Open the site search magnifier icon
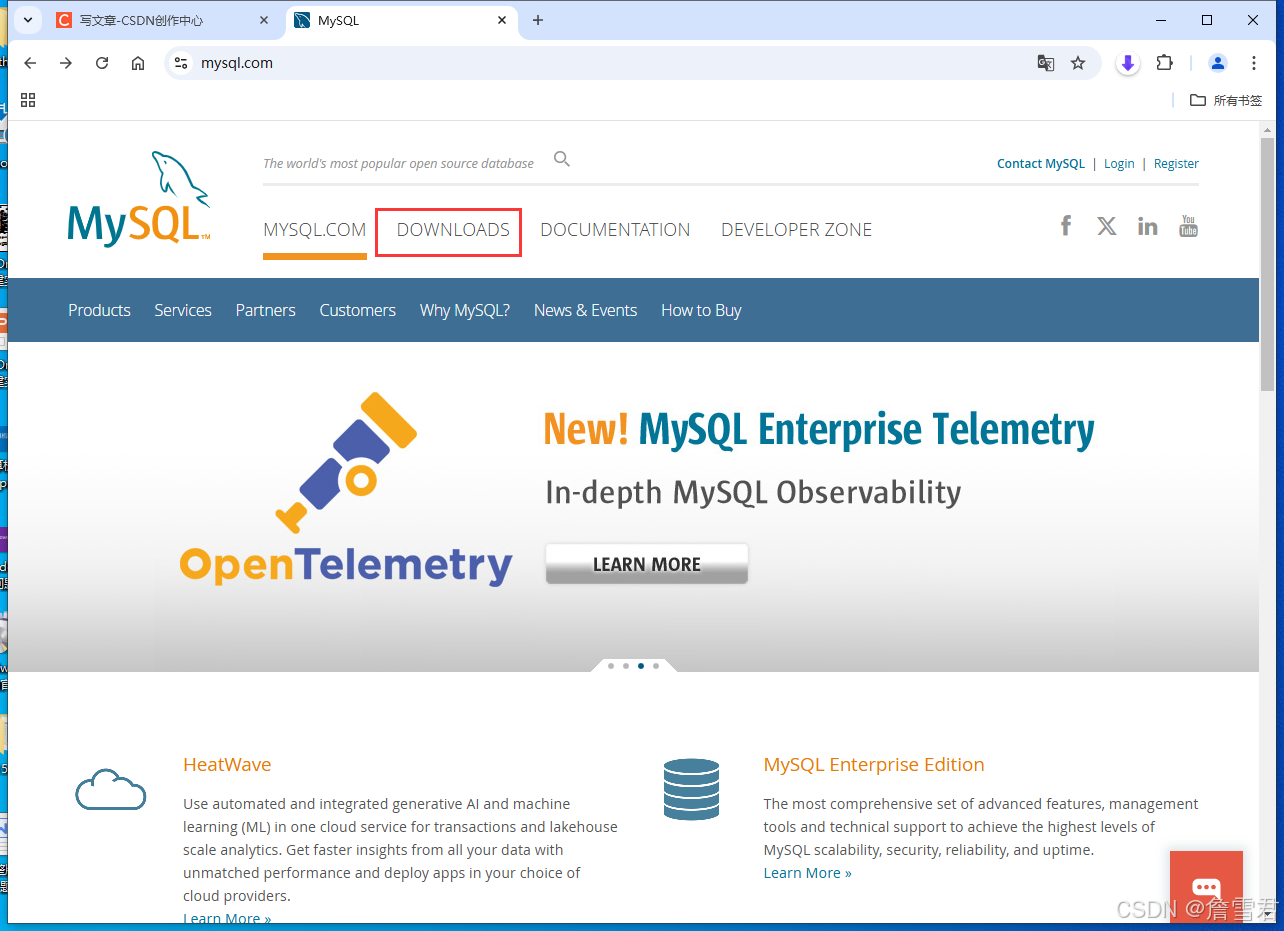The height and width of the screenshot is (931, 1284). pyautogui.click(x=562, y=159)
